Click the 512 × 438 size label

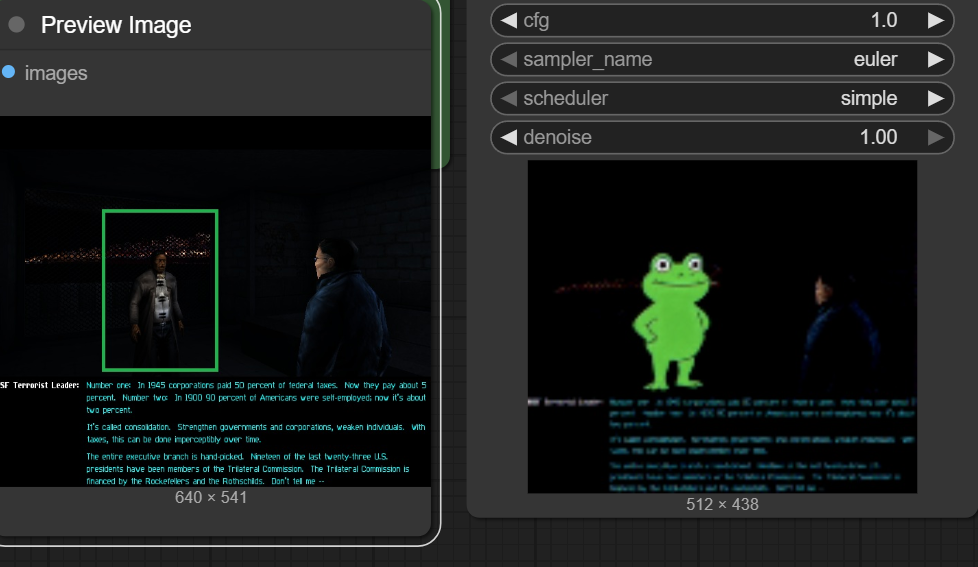[722, 504]
